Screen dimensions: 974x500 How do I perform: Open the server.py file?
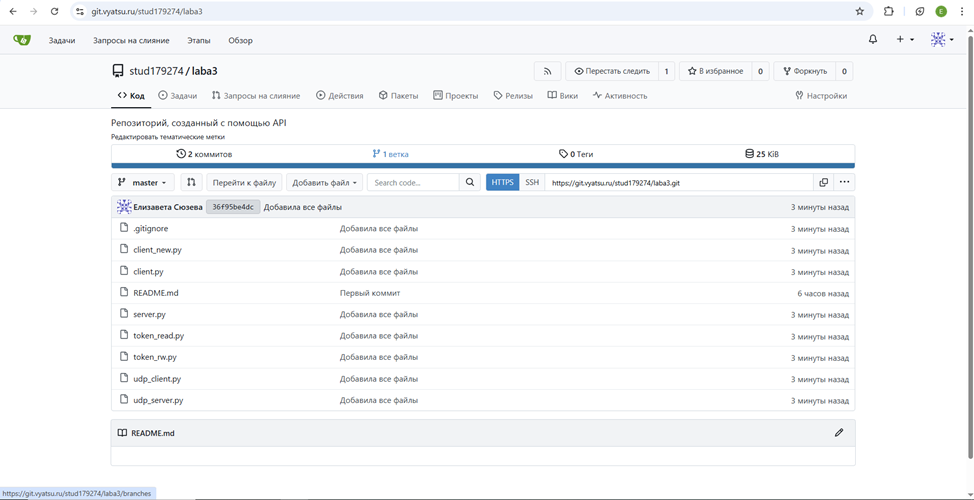149,314
